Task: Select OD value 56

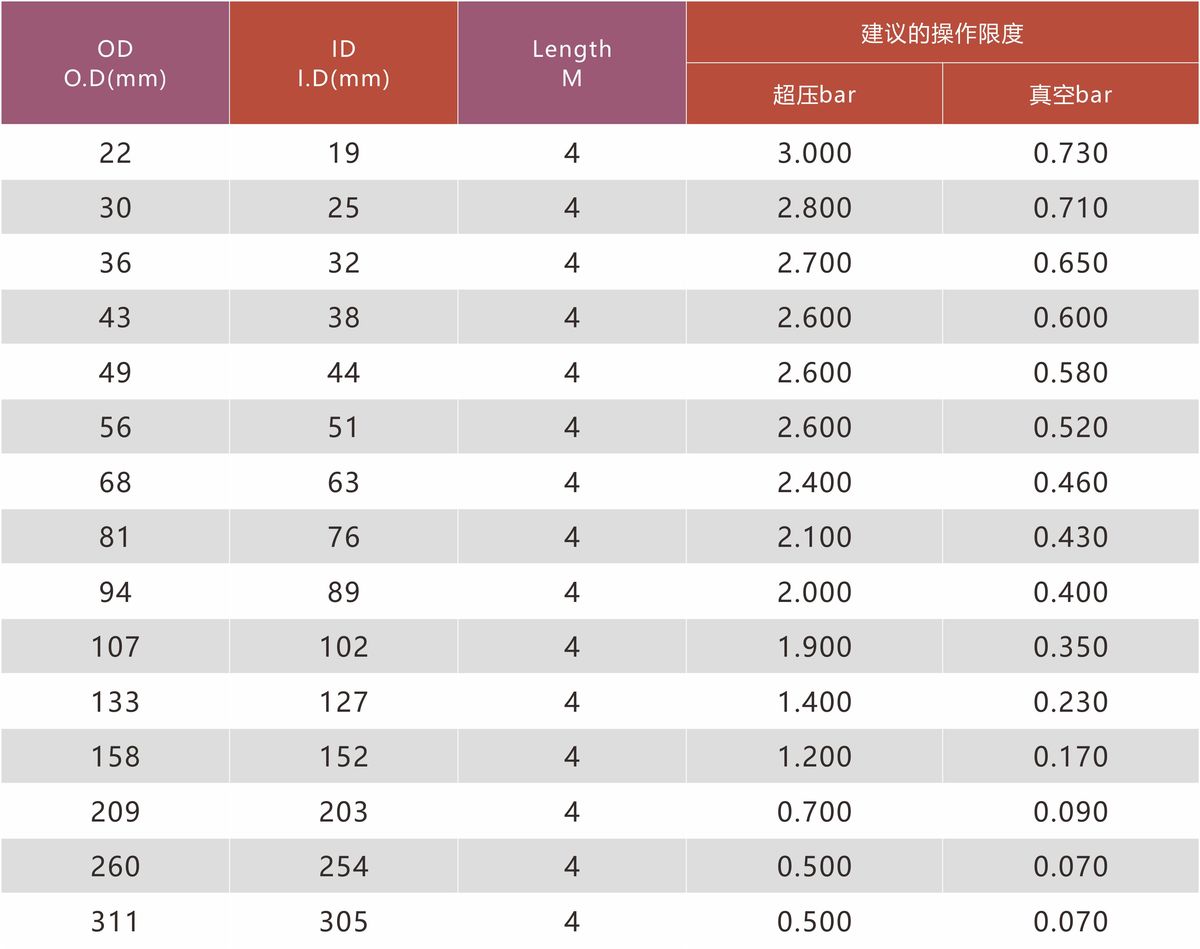Action: click(115, 428)
